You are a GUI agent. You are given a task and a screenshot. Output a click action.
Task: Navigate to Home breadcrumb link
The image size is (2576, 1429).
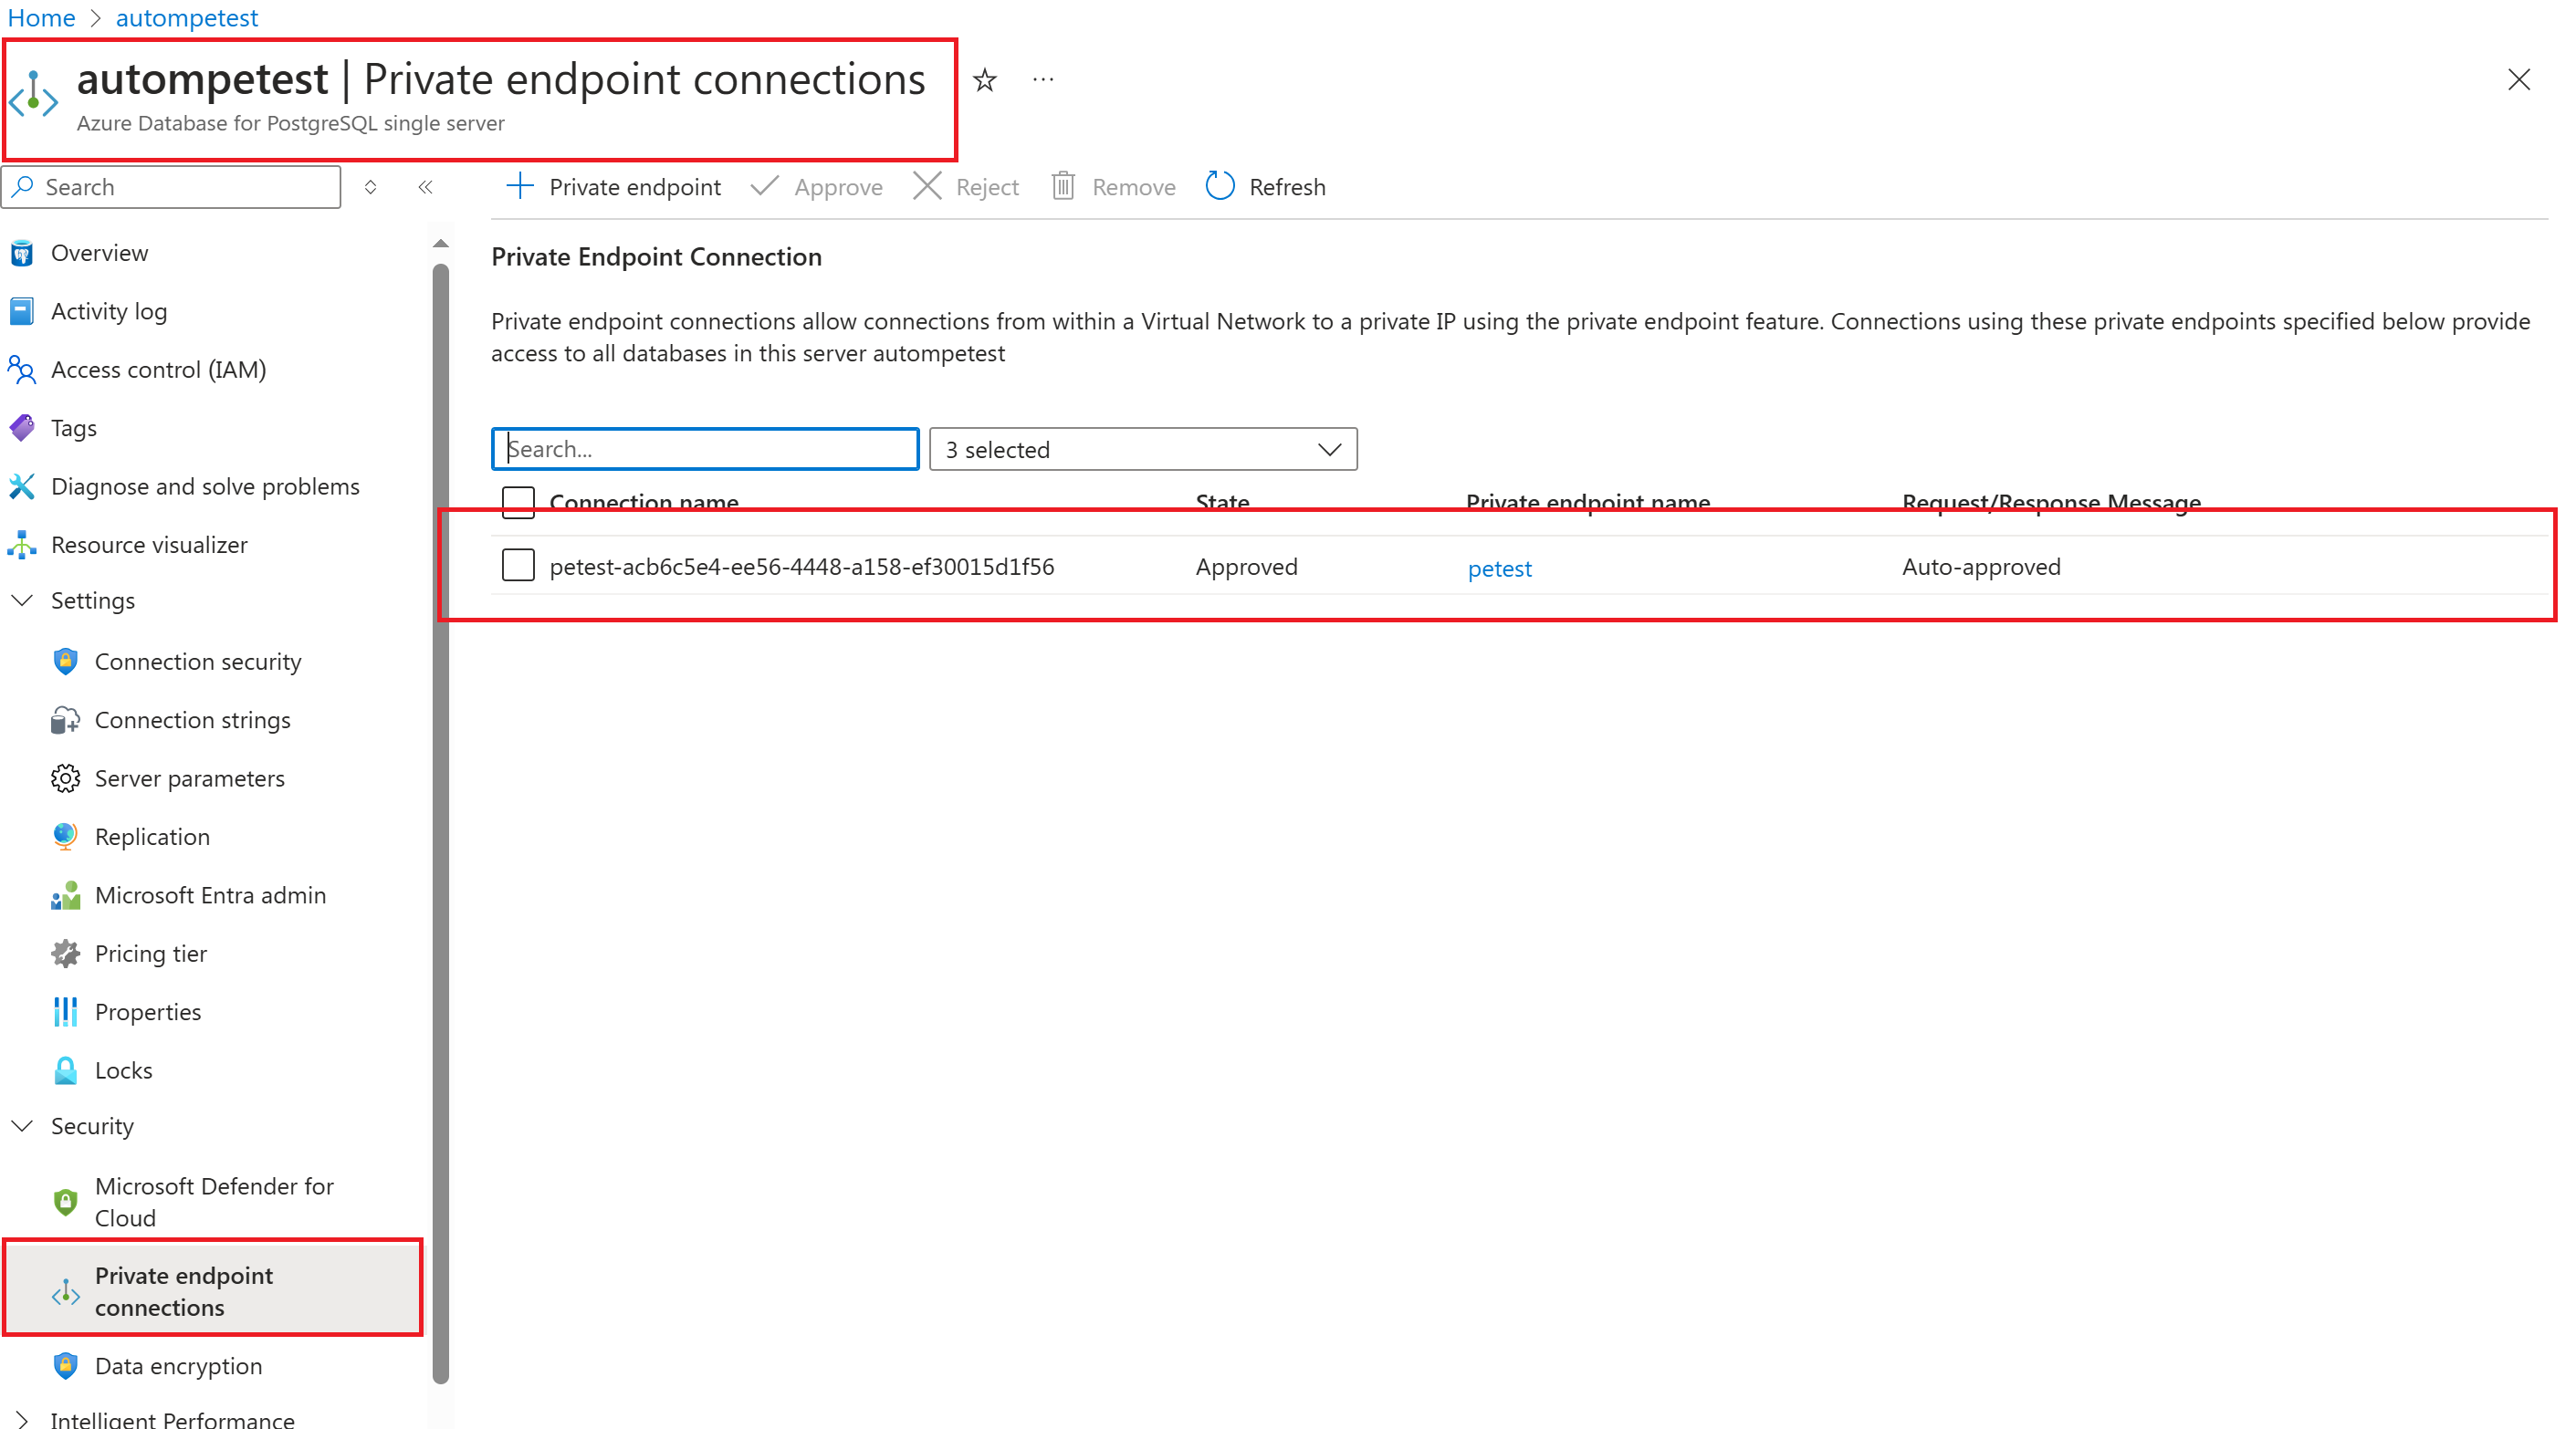41,18
